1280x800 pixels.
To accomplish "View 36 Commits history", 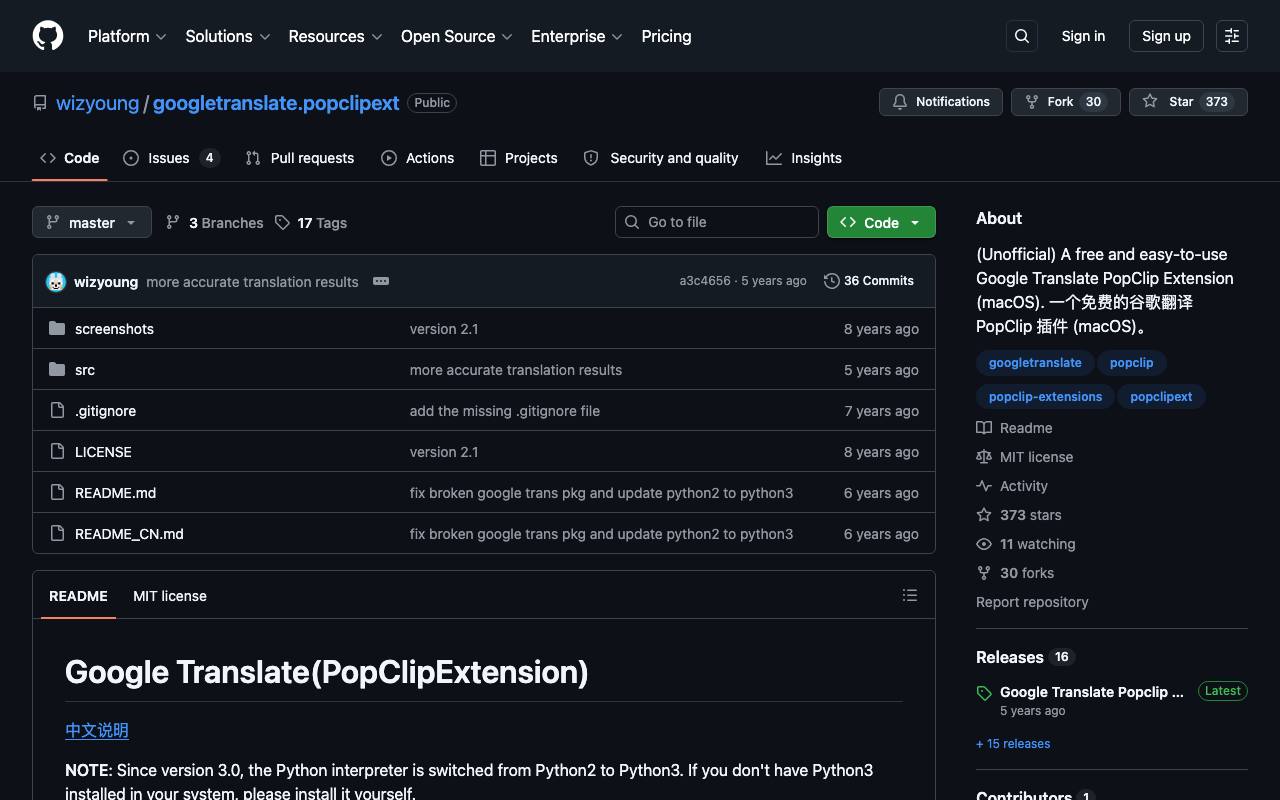I will pos(869,281).
